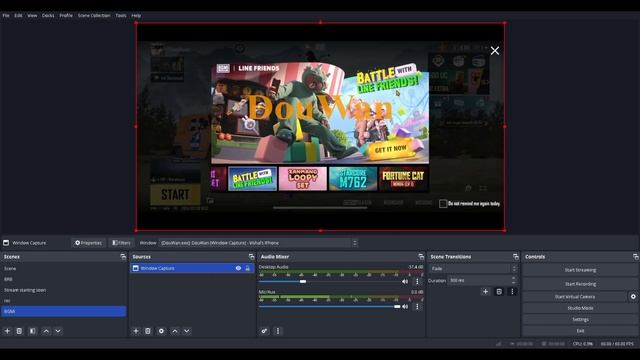This screenshot has height=360, width=640.
Task: Toggle lock on Window Capture source
Action: (247, 268)
